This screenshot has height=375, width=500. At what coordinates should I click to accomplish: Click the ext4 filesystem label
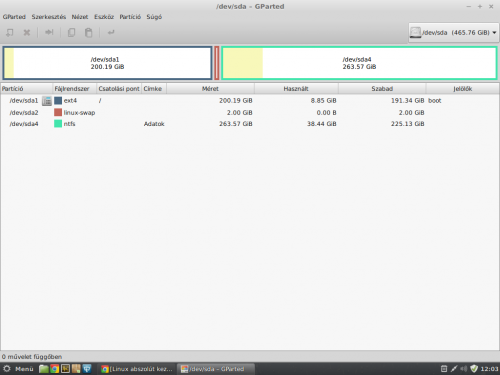[x=70, y=100]
